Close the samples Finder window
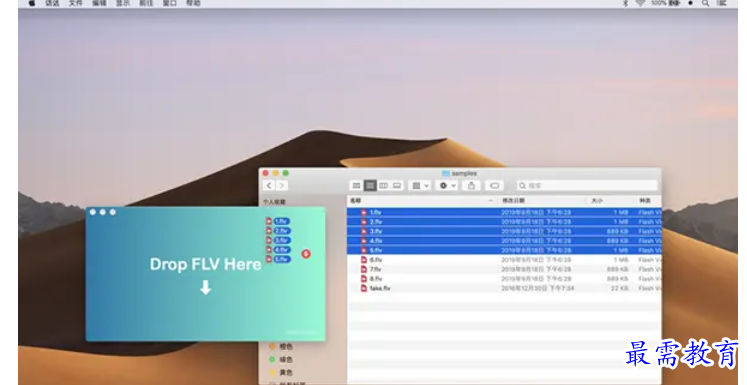 (266, 173)
